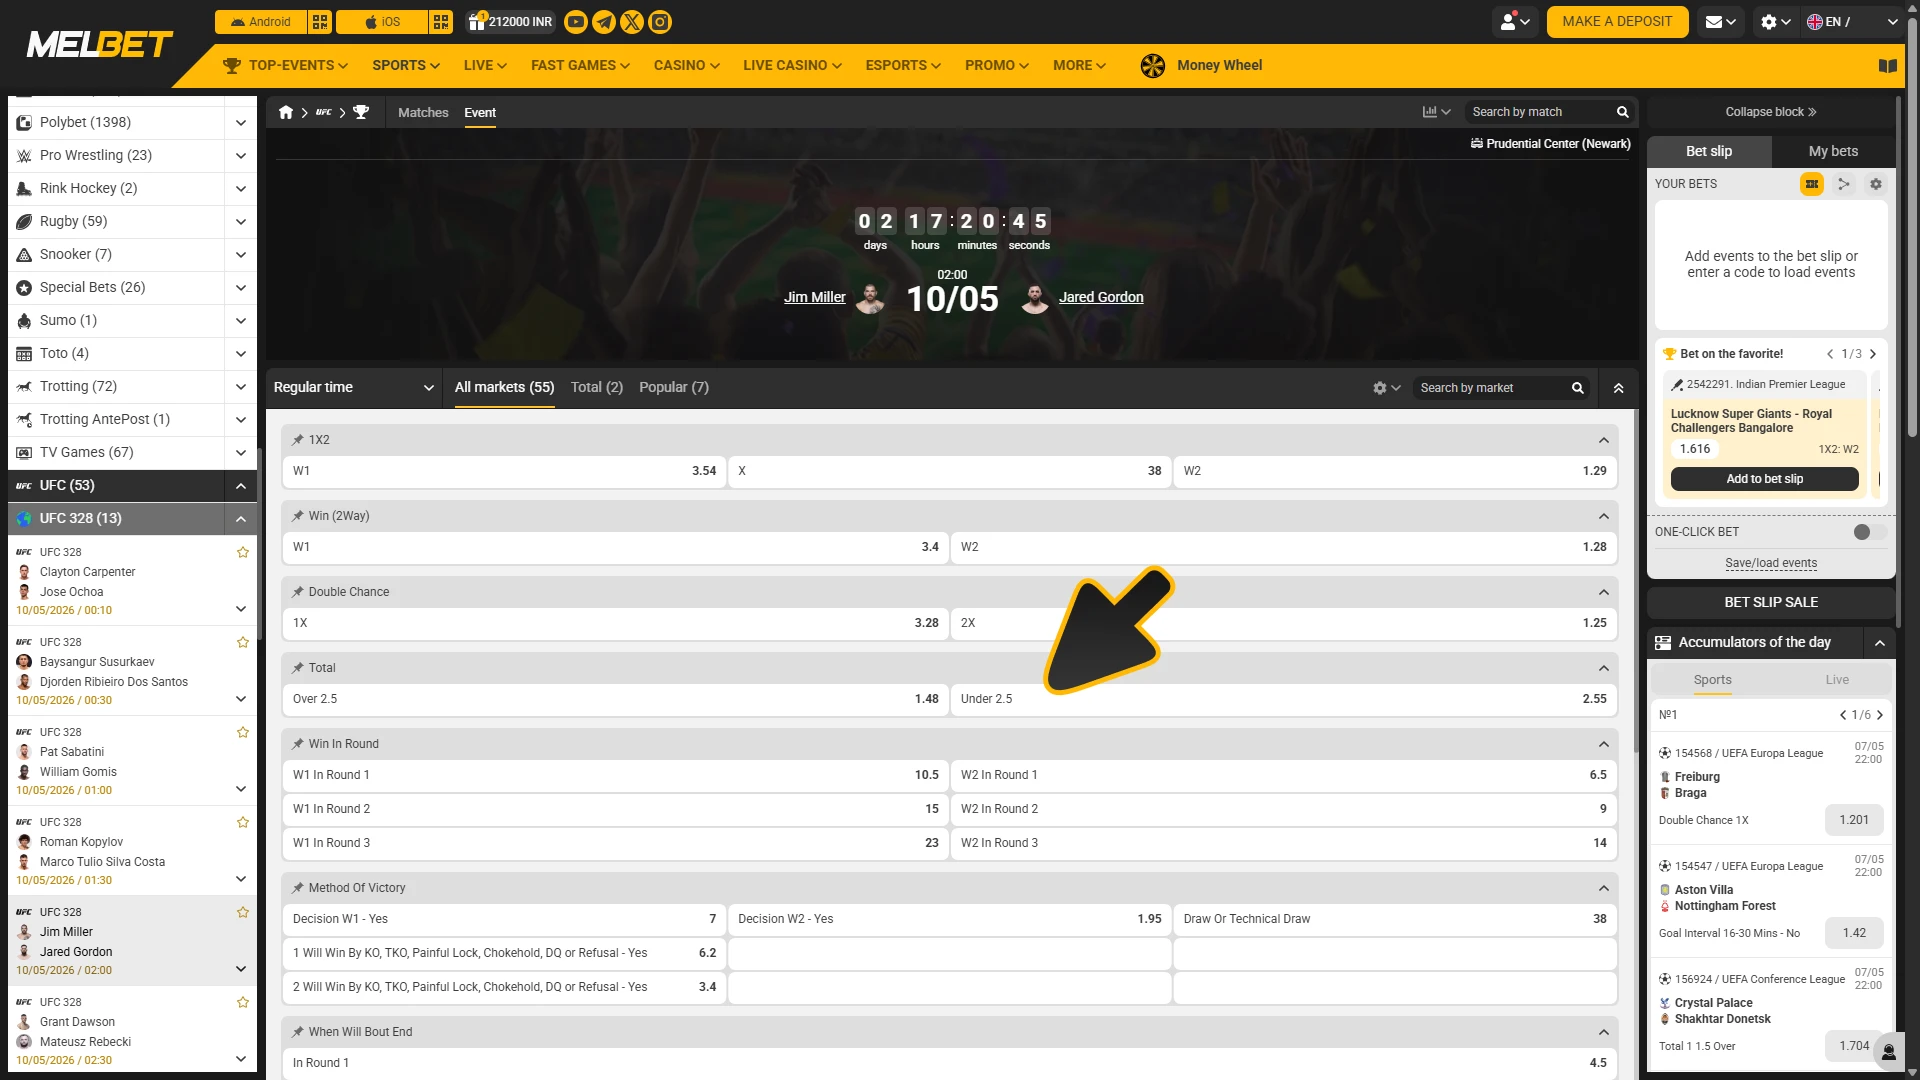Open the betting guide book icon
Screen dimensions: 1920x1080
click(1887, 66)
